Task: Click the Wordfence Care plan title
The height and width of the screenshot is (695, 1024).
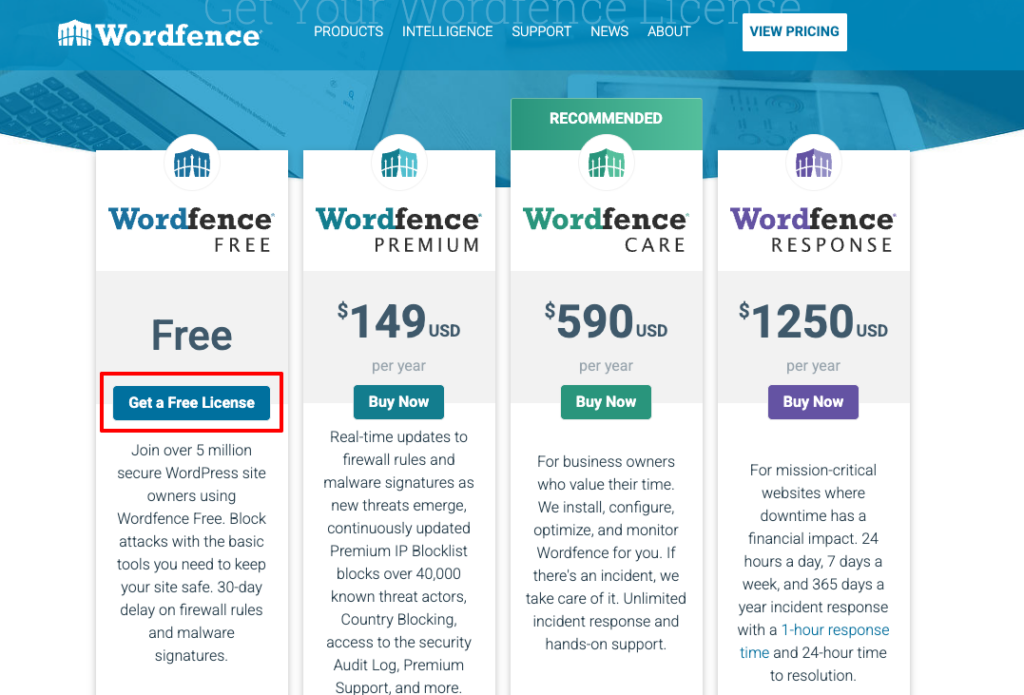Action: 605,229
